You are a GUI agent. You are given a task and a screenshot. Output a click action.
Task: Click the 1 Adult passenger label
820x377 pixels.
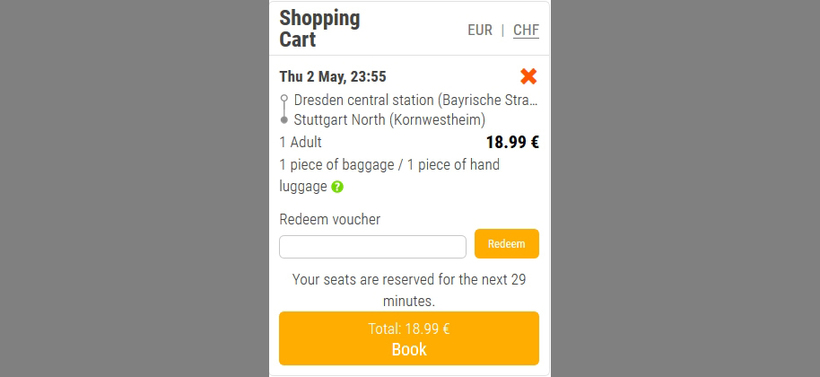(301, 142)
